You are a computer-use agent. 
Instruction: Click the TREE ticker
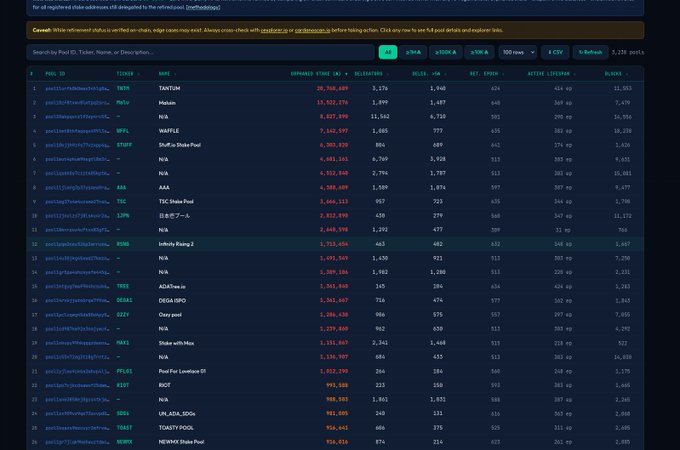[x=123, y=287]
